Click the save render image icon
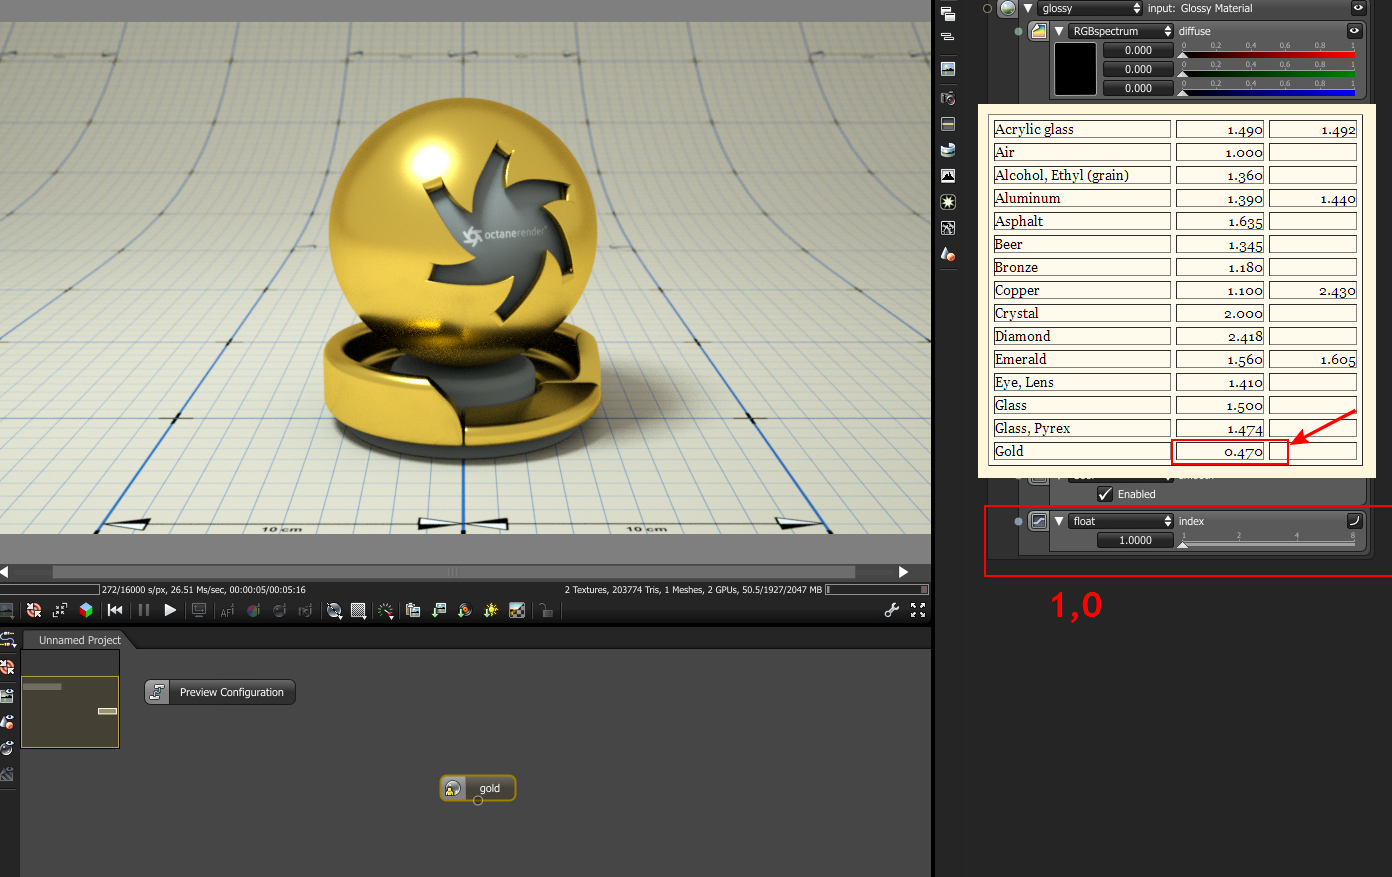Image resolution: width=1392 pixels, height=877 pixels. click(x=439, y=610)
